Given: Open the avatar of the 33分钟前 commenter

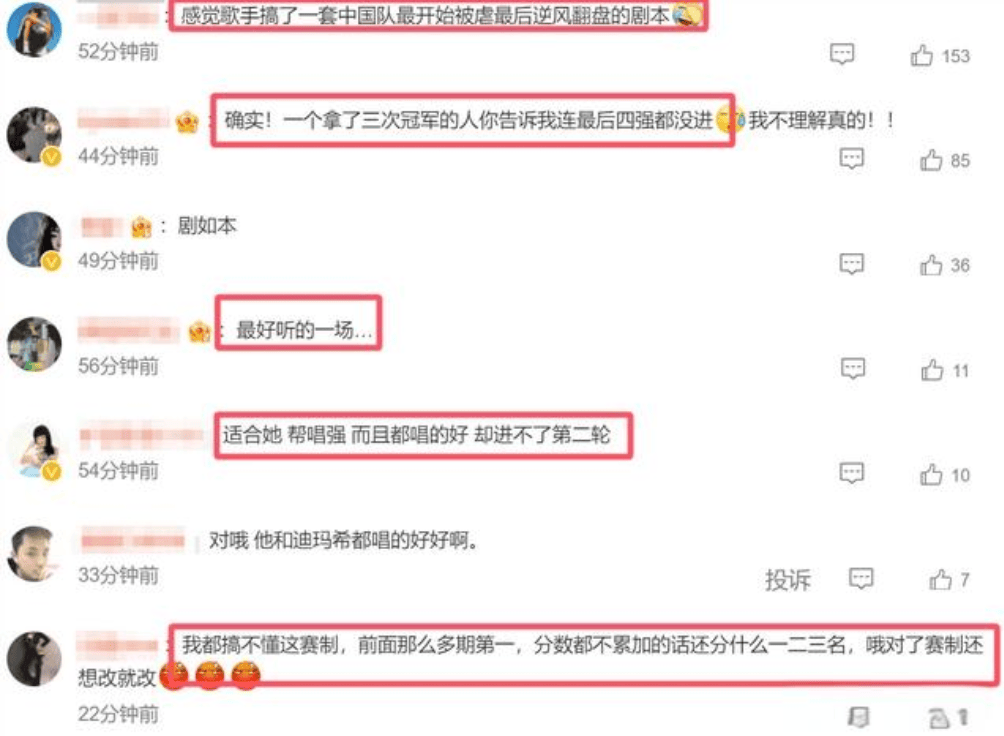Looking at the screenshot, I should [32, 554].
